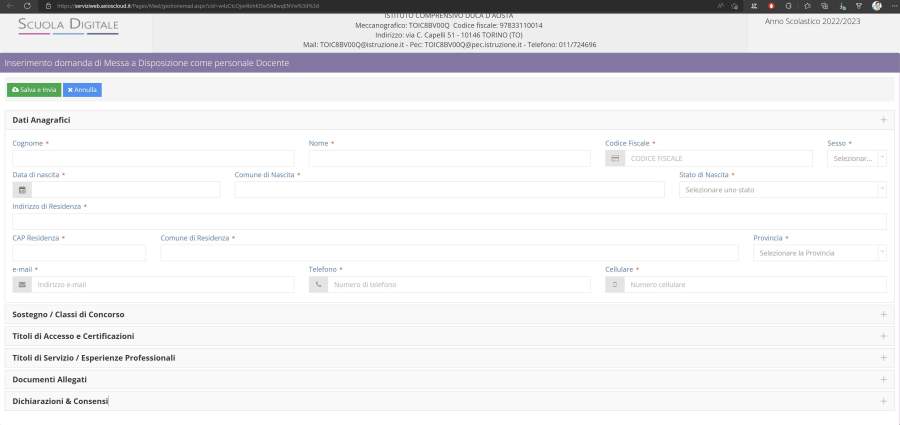Open the Sesso dropdown
Screen dimensions: 900x425
(x=856, y=159)
